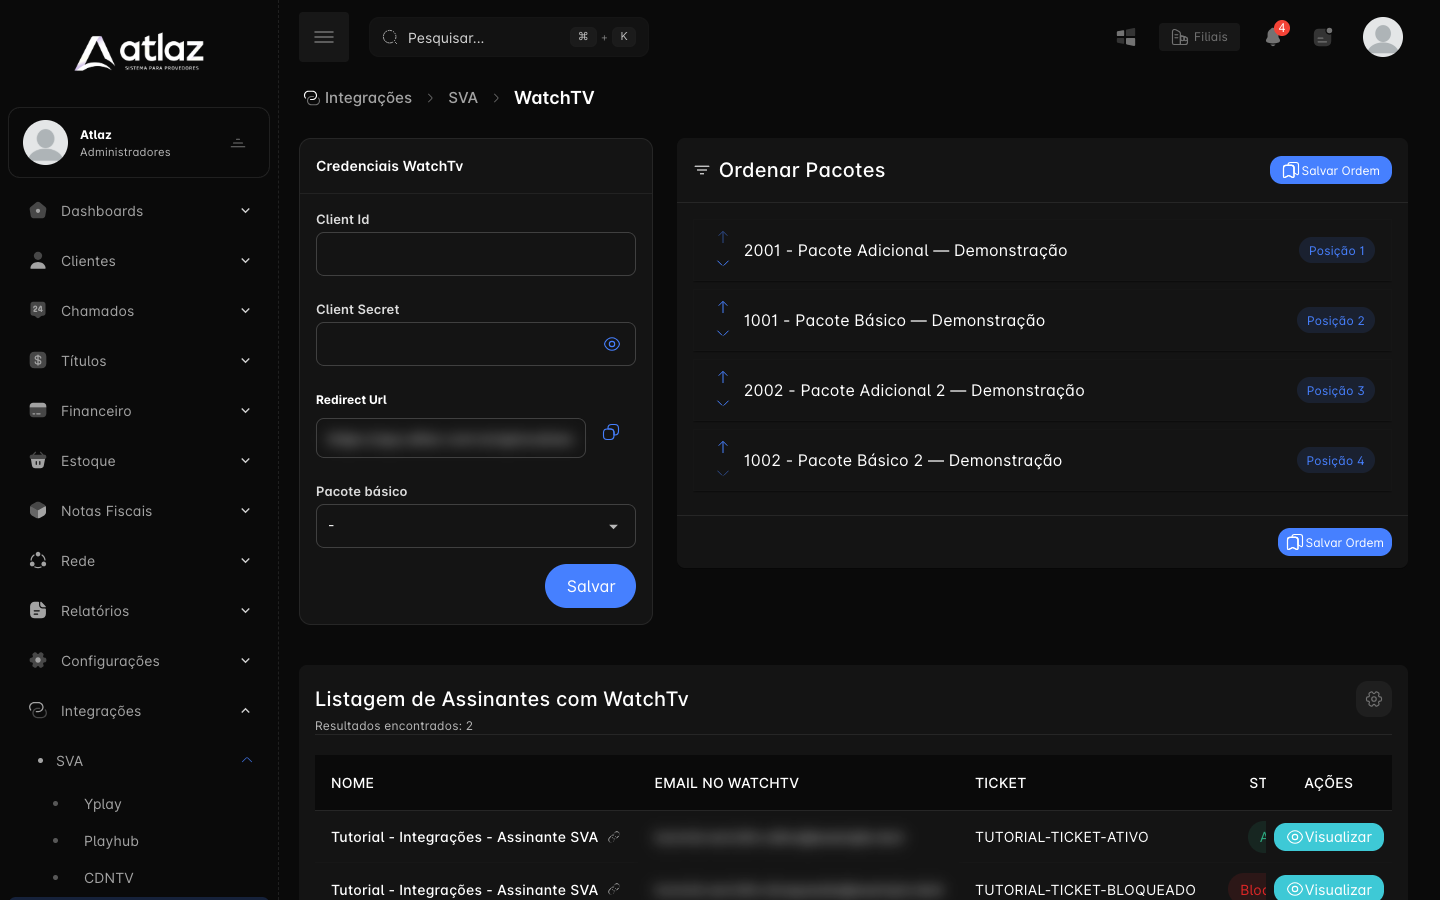
Task: Copy the Redirect Url with copy icon
Action: pos(611,432)
